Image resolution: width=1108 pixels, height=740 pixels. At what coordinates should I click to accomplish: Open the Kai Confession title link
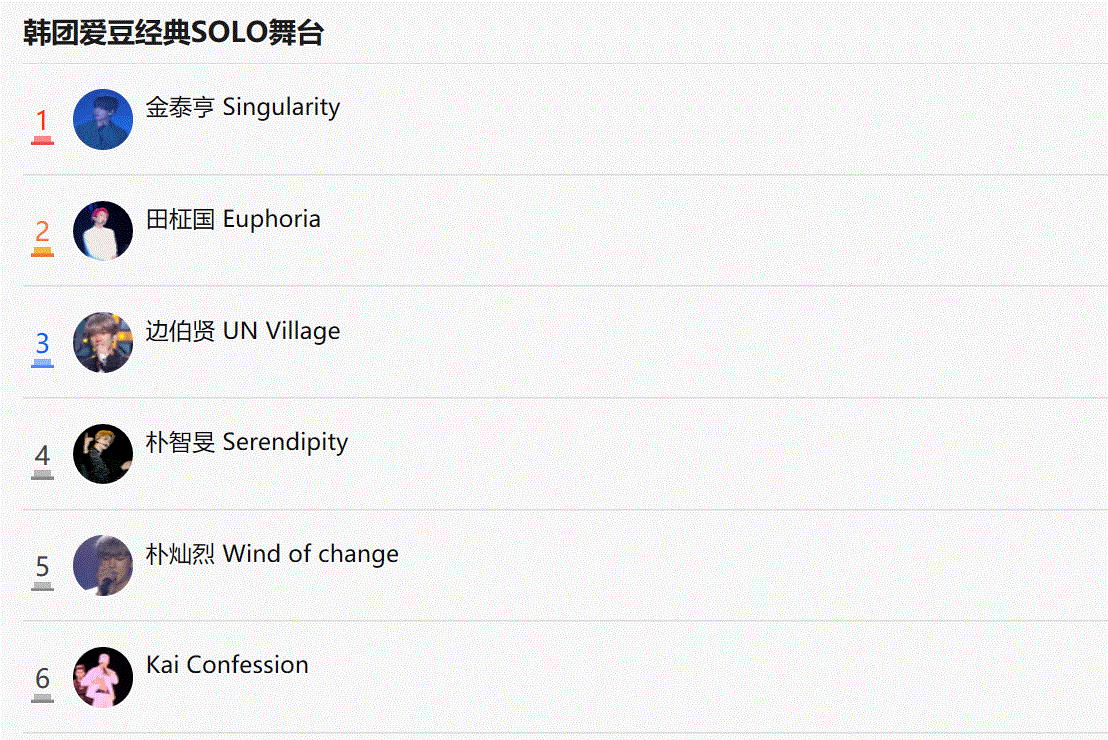click(227, 665)
